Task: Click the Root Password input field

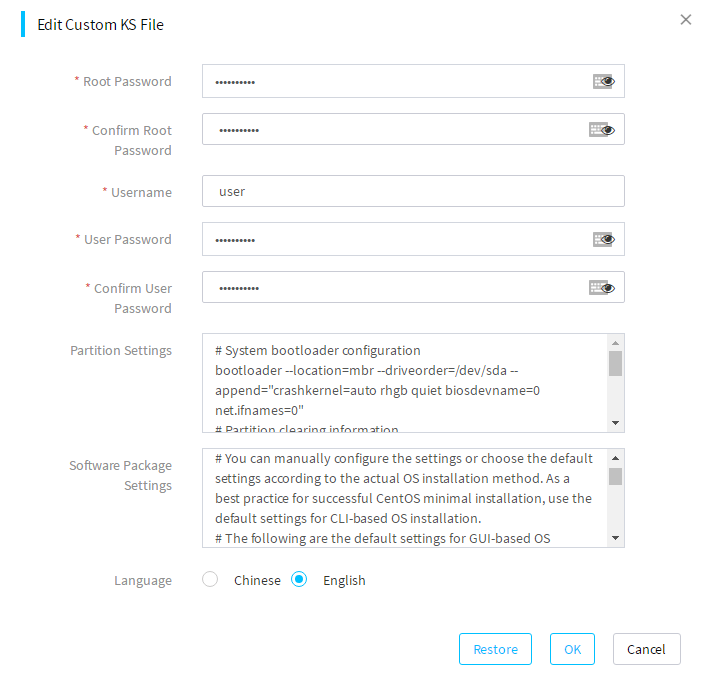Action: [413, 81]
